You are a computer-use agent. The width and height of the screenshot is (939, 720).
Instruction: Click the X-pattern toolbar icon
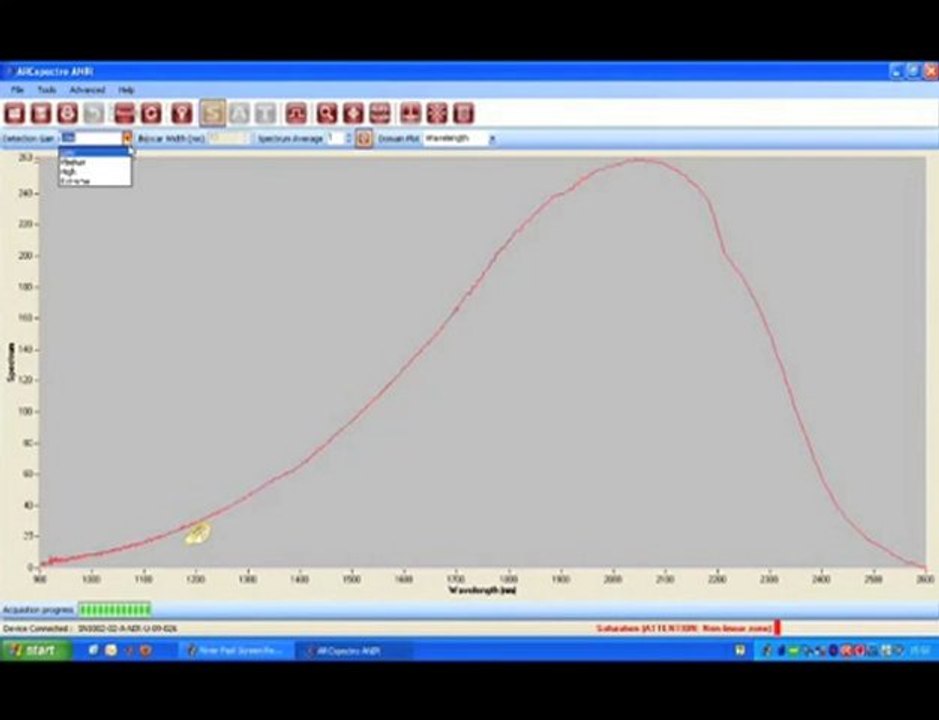coord(437,113)
